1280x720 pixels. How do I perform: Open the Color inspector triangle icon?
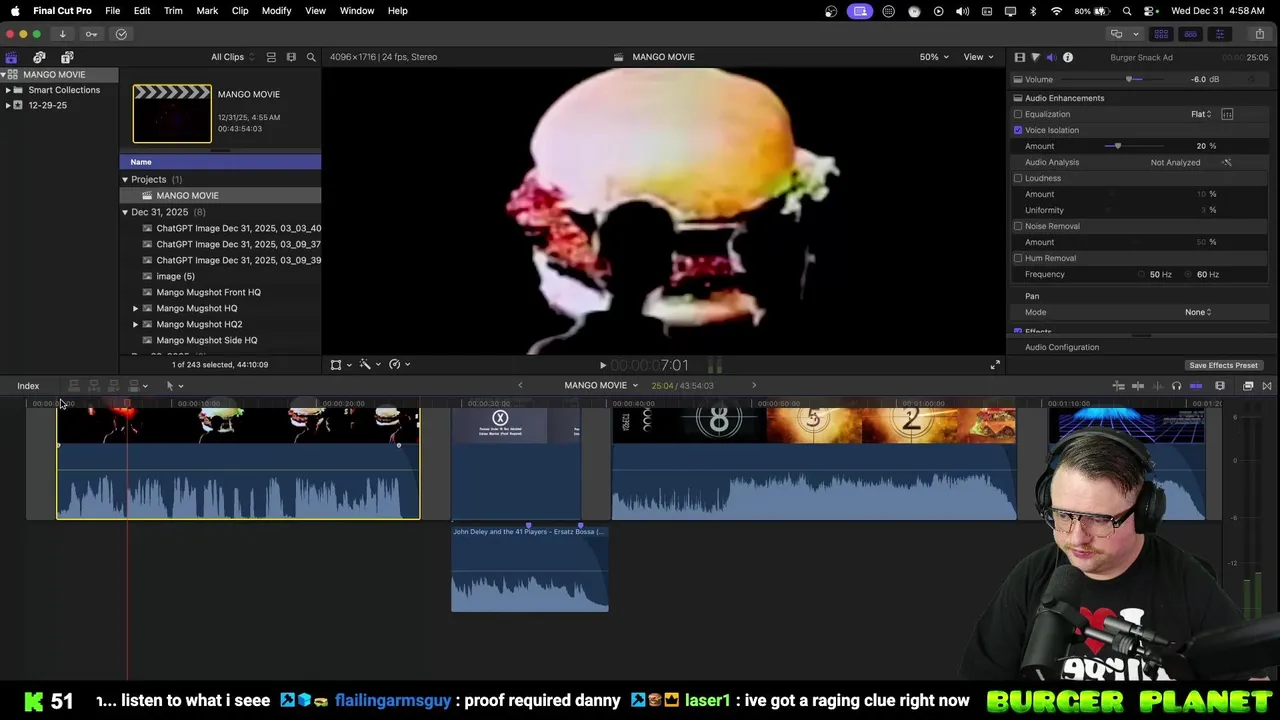[1035, 57]
